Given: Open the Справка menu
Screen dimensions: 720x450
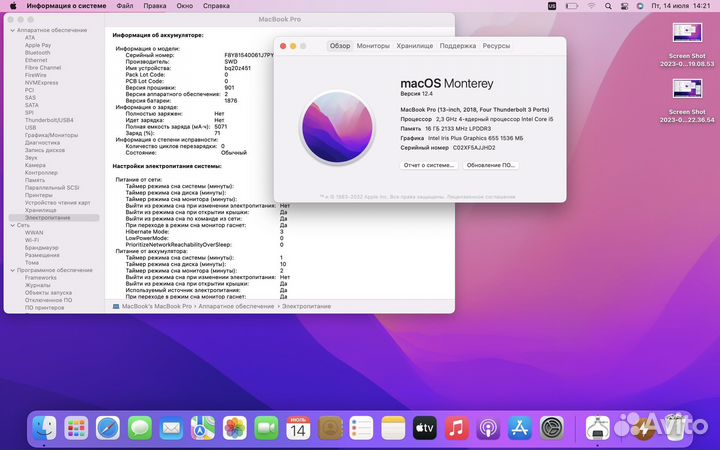Looking at the screenshot, I should coord(216,6).
